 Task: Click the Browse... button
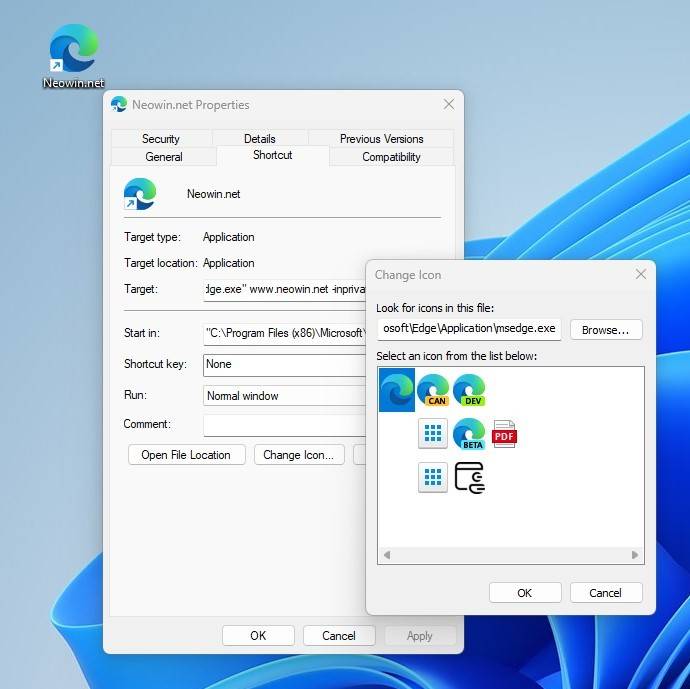(606, 330)
